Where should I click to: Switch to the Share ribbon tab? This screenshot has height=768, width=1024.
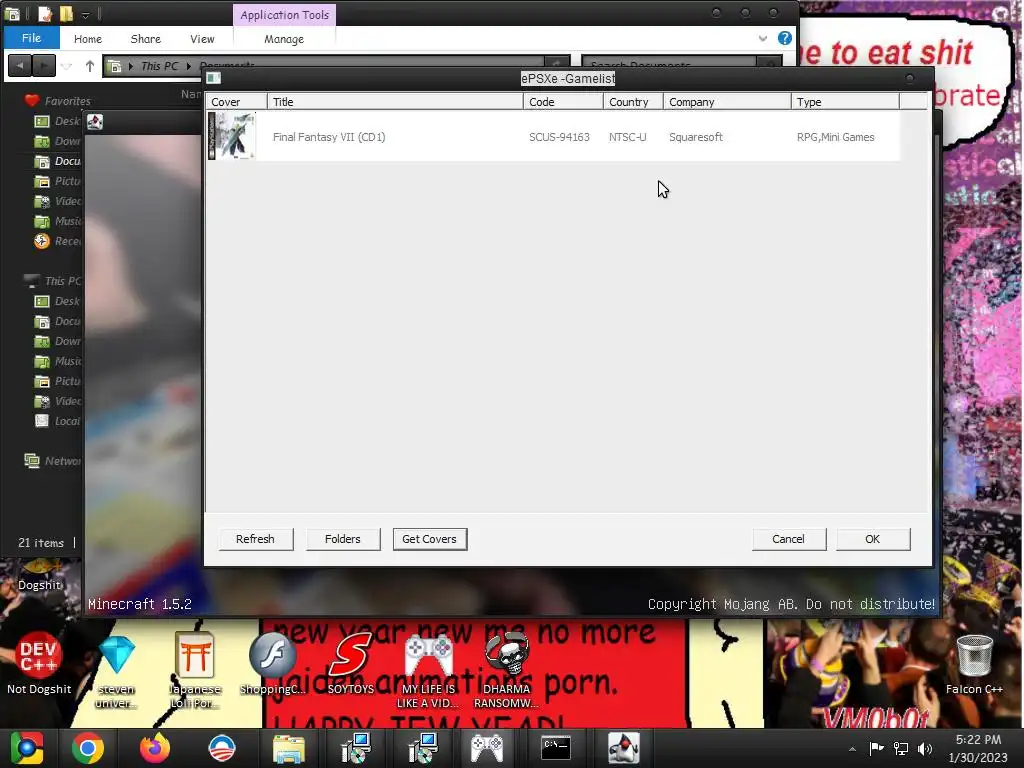pyautogui.click(x=146, y=39)
